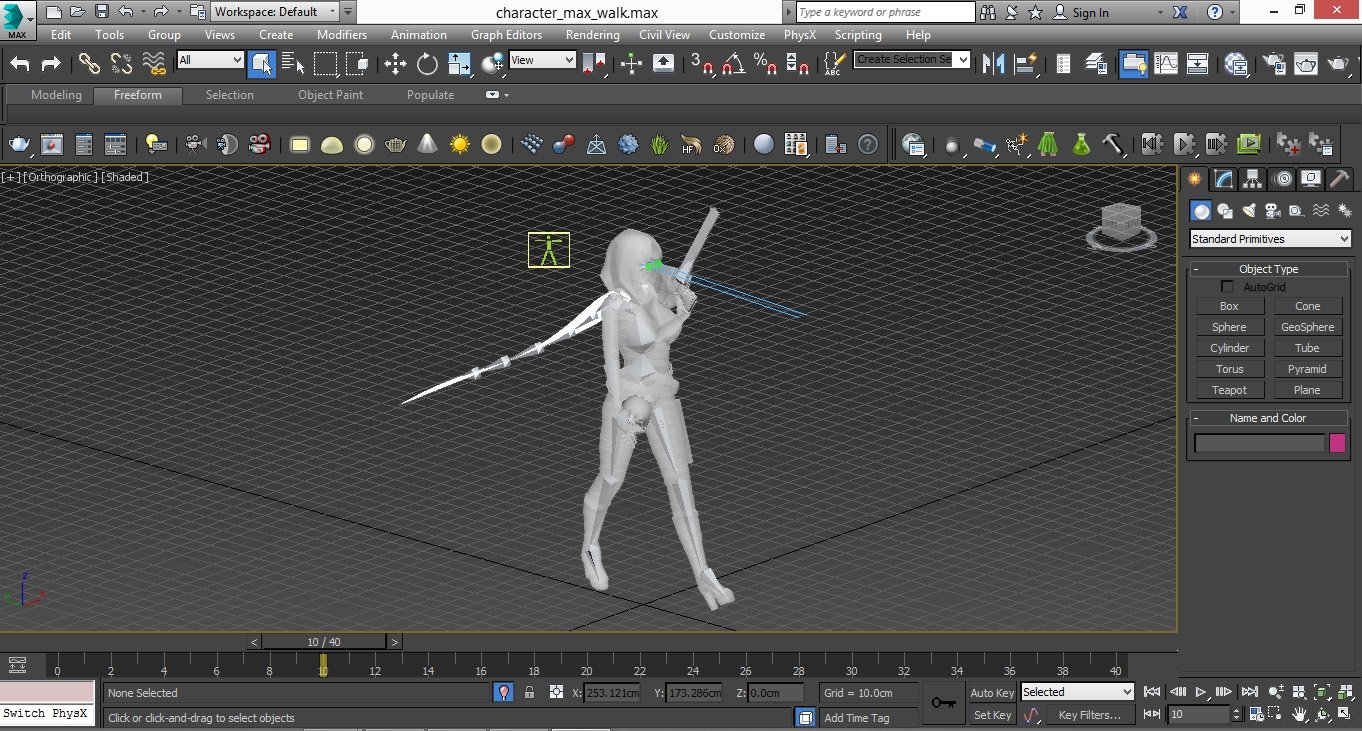The height and width of the screenshot is (731, 1362).
Task: Select the Select and Link chain tool
Action: (x=89, y=64)
